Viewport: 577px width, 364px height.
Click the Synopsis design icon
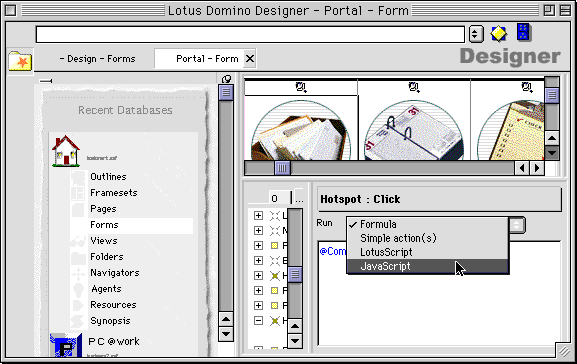point(78,321)
